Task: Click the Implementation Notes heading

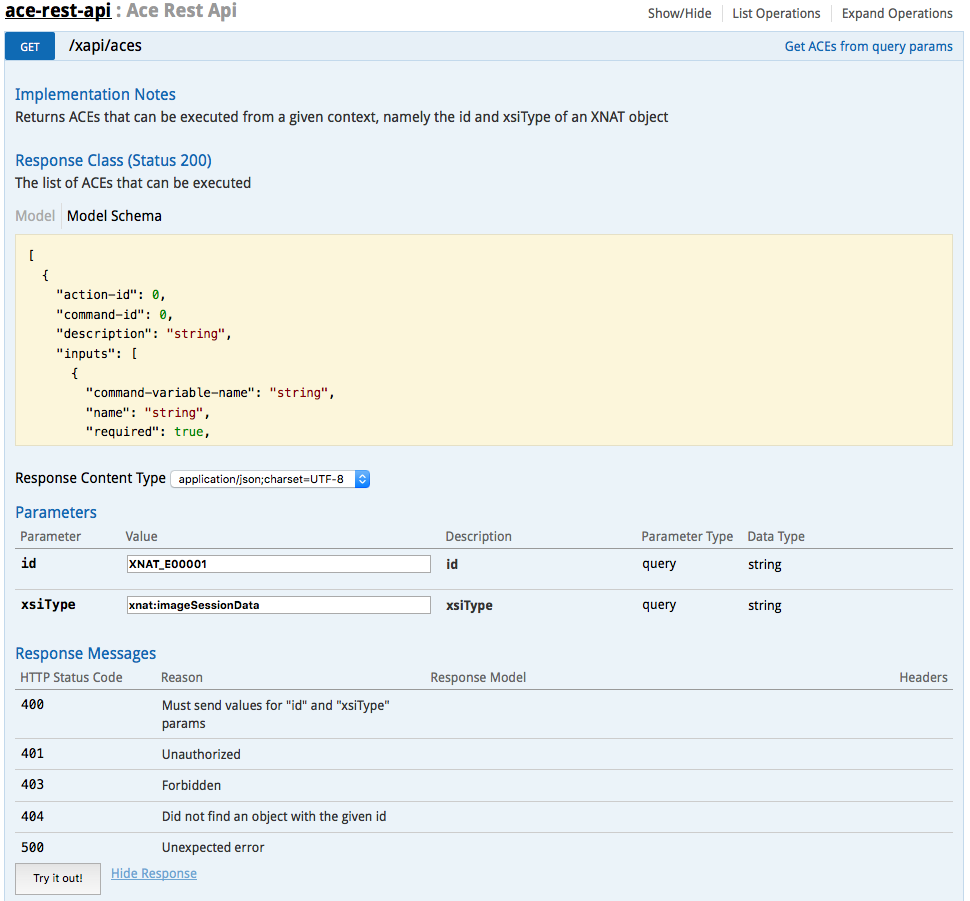Action: [95, 94]
